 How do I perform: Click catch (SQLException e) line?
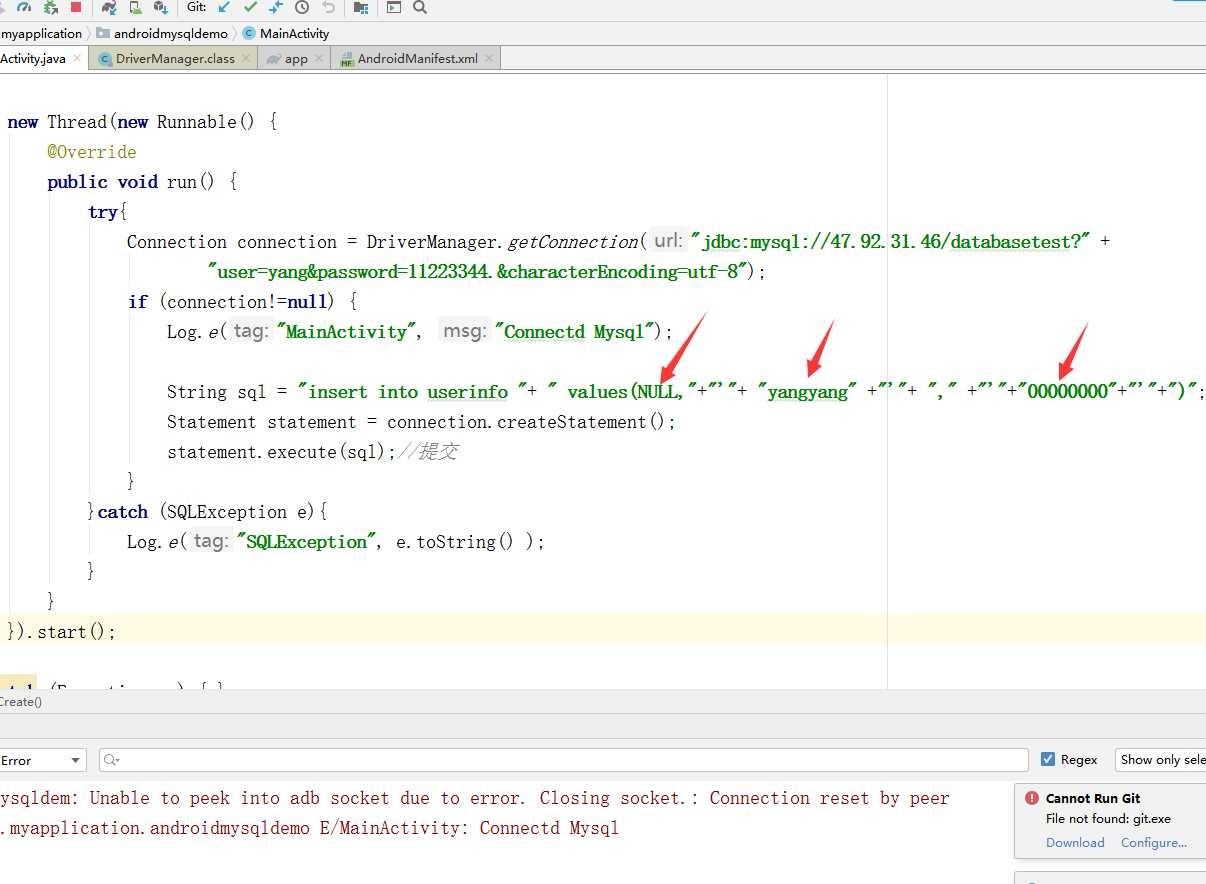click(x=207, y=512)
